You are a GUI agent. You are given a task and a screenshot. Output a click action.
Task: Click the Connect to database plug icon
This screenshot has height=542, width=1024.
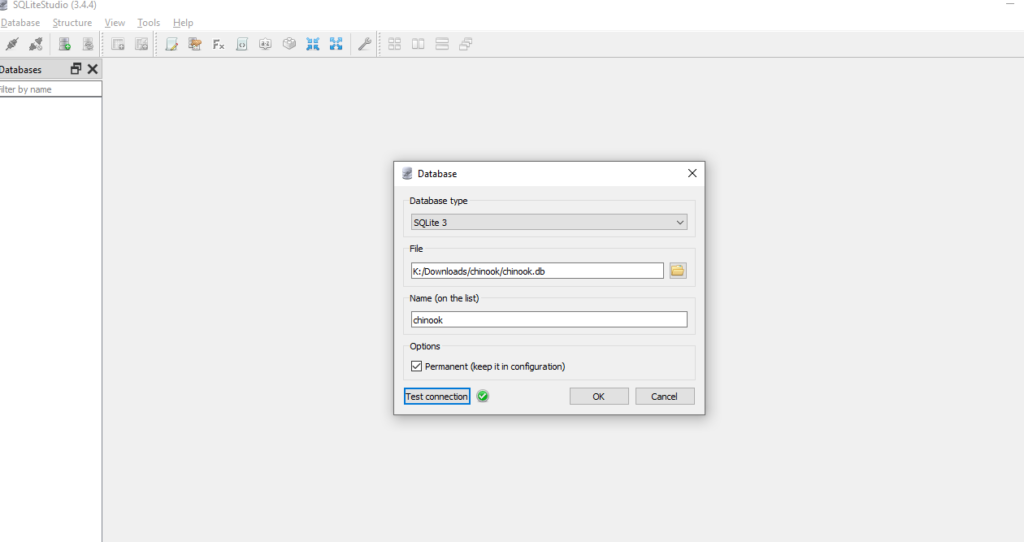pyautogui.click(x=12, y=44)
